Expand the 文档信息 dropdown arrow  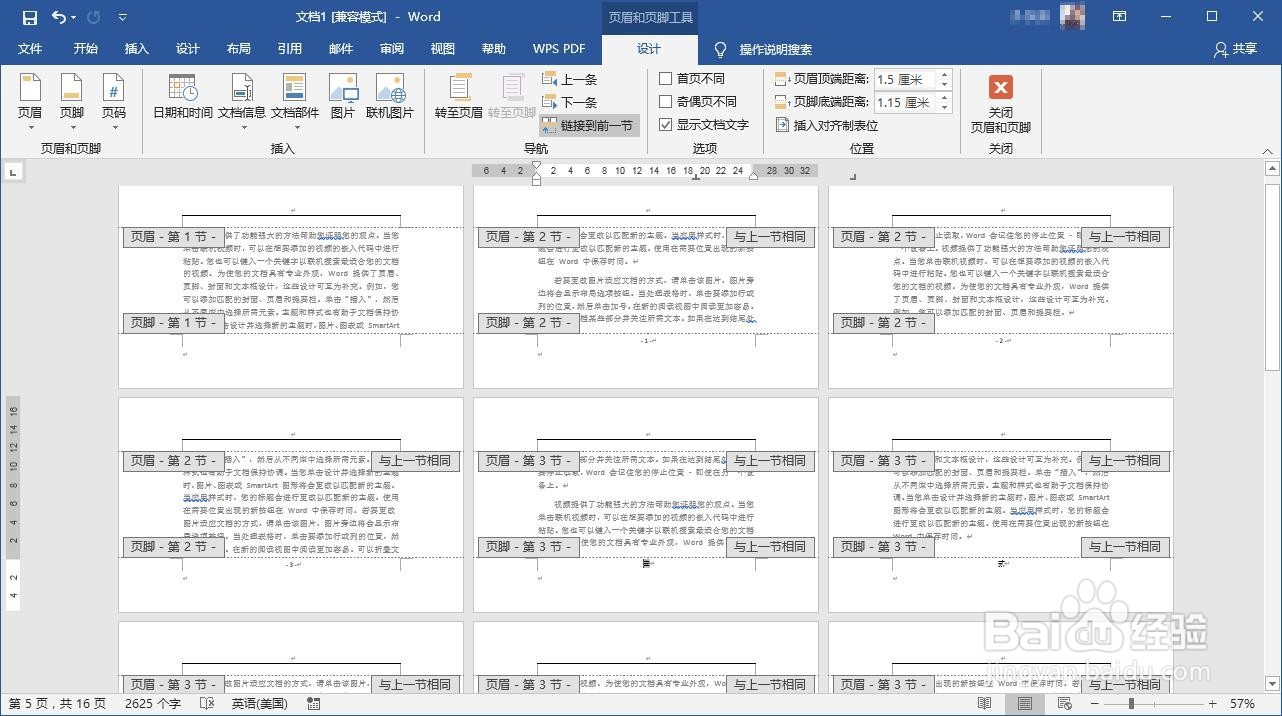tap(242, 127)
